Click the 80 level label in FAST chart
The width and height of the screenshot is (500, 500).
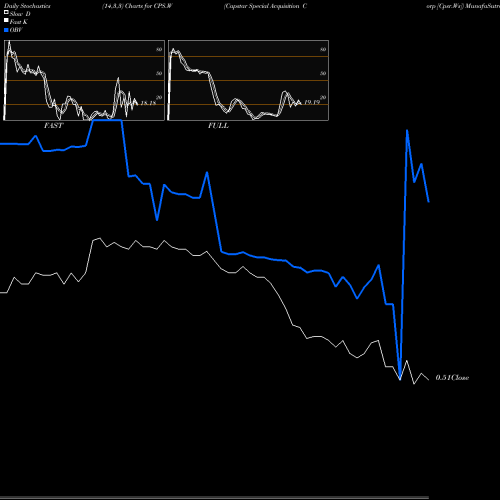pos(159,49)
